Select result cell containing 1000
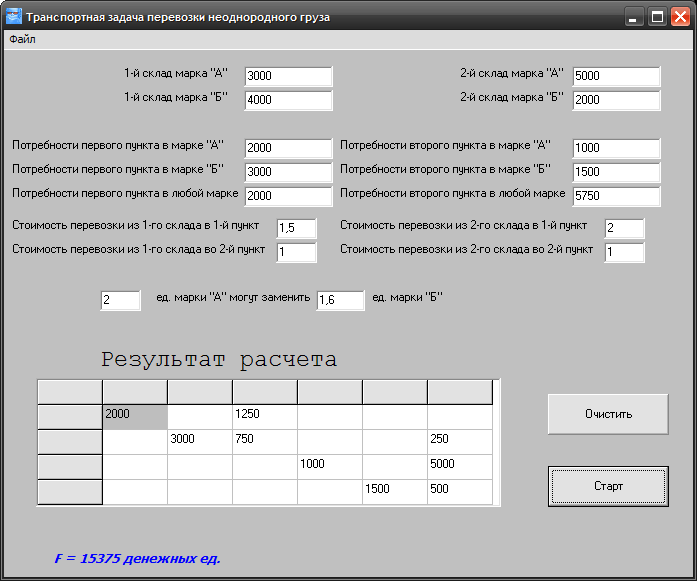 pyautogui.click(x=330, y=467)
